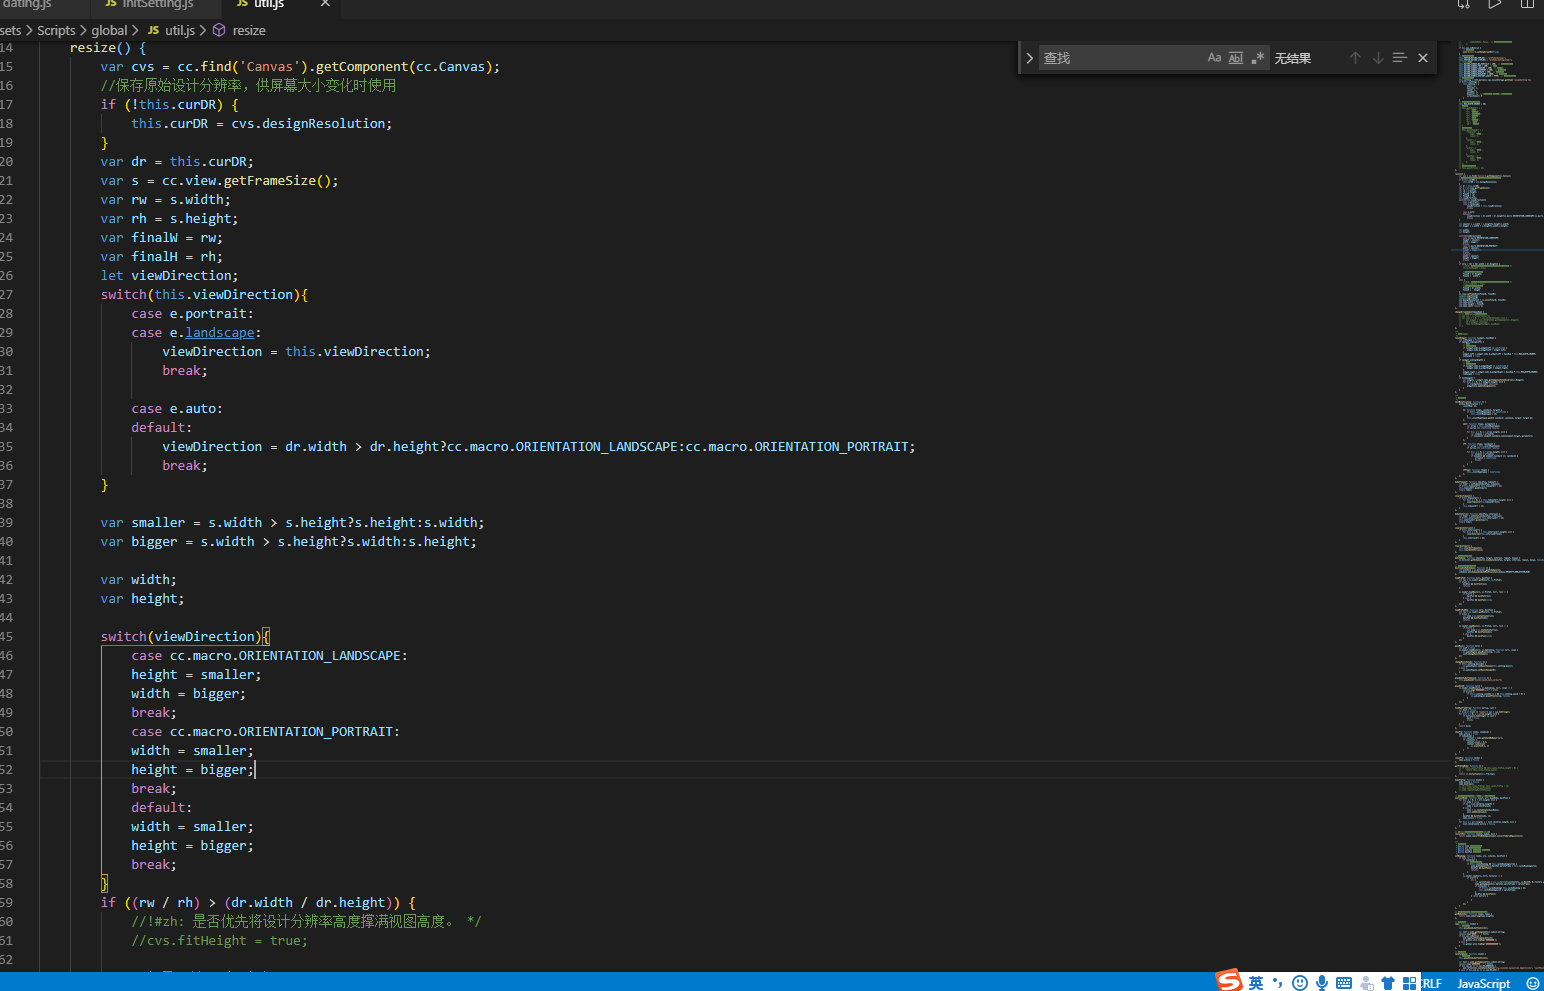Screen dimensions: 1544x991
Task: Toggle match whole word in find widget
Action: pyautogui.click(x=1236, y=58)
